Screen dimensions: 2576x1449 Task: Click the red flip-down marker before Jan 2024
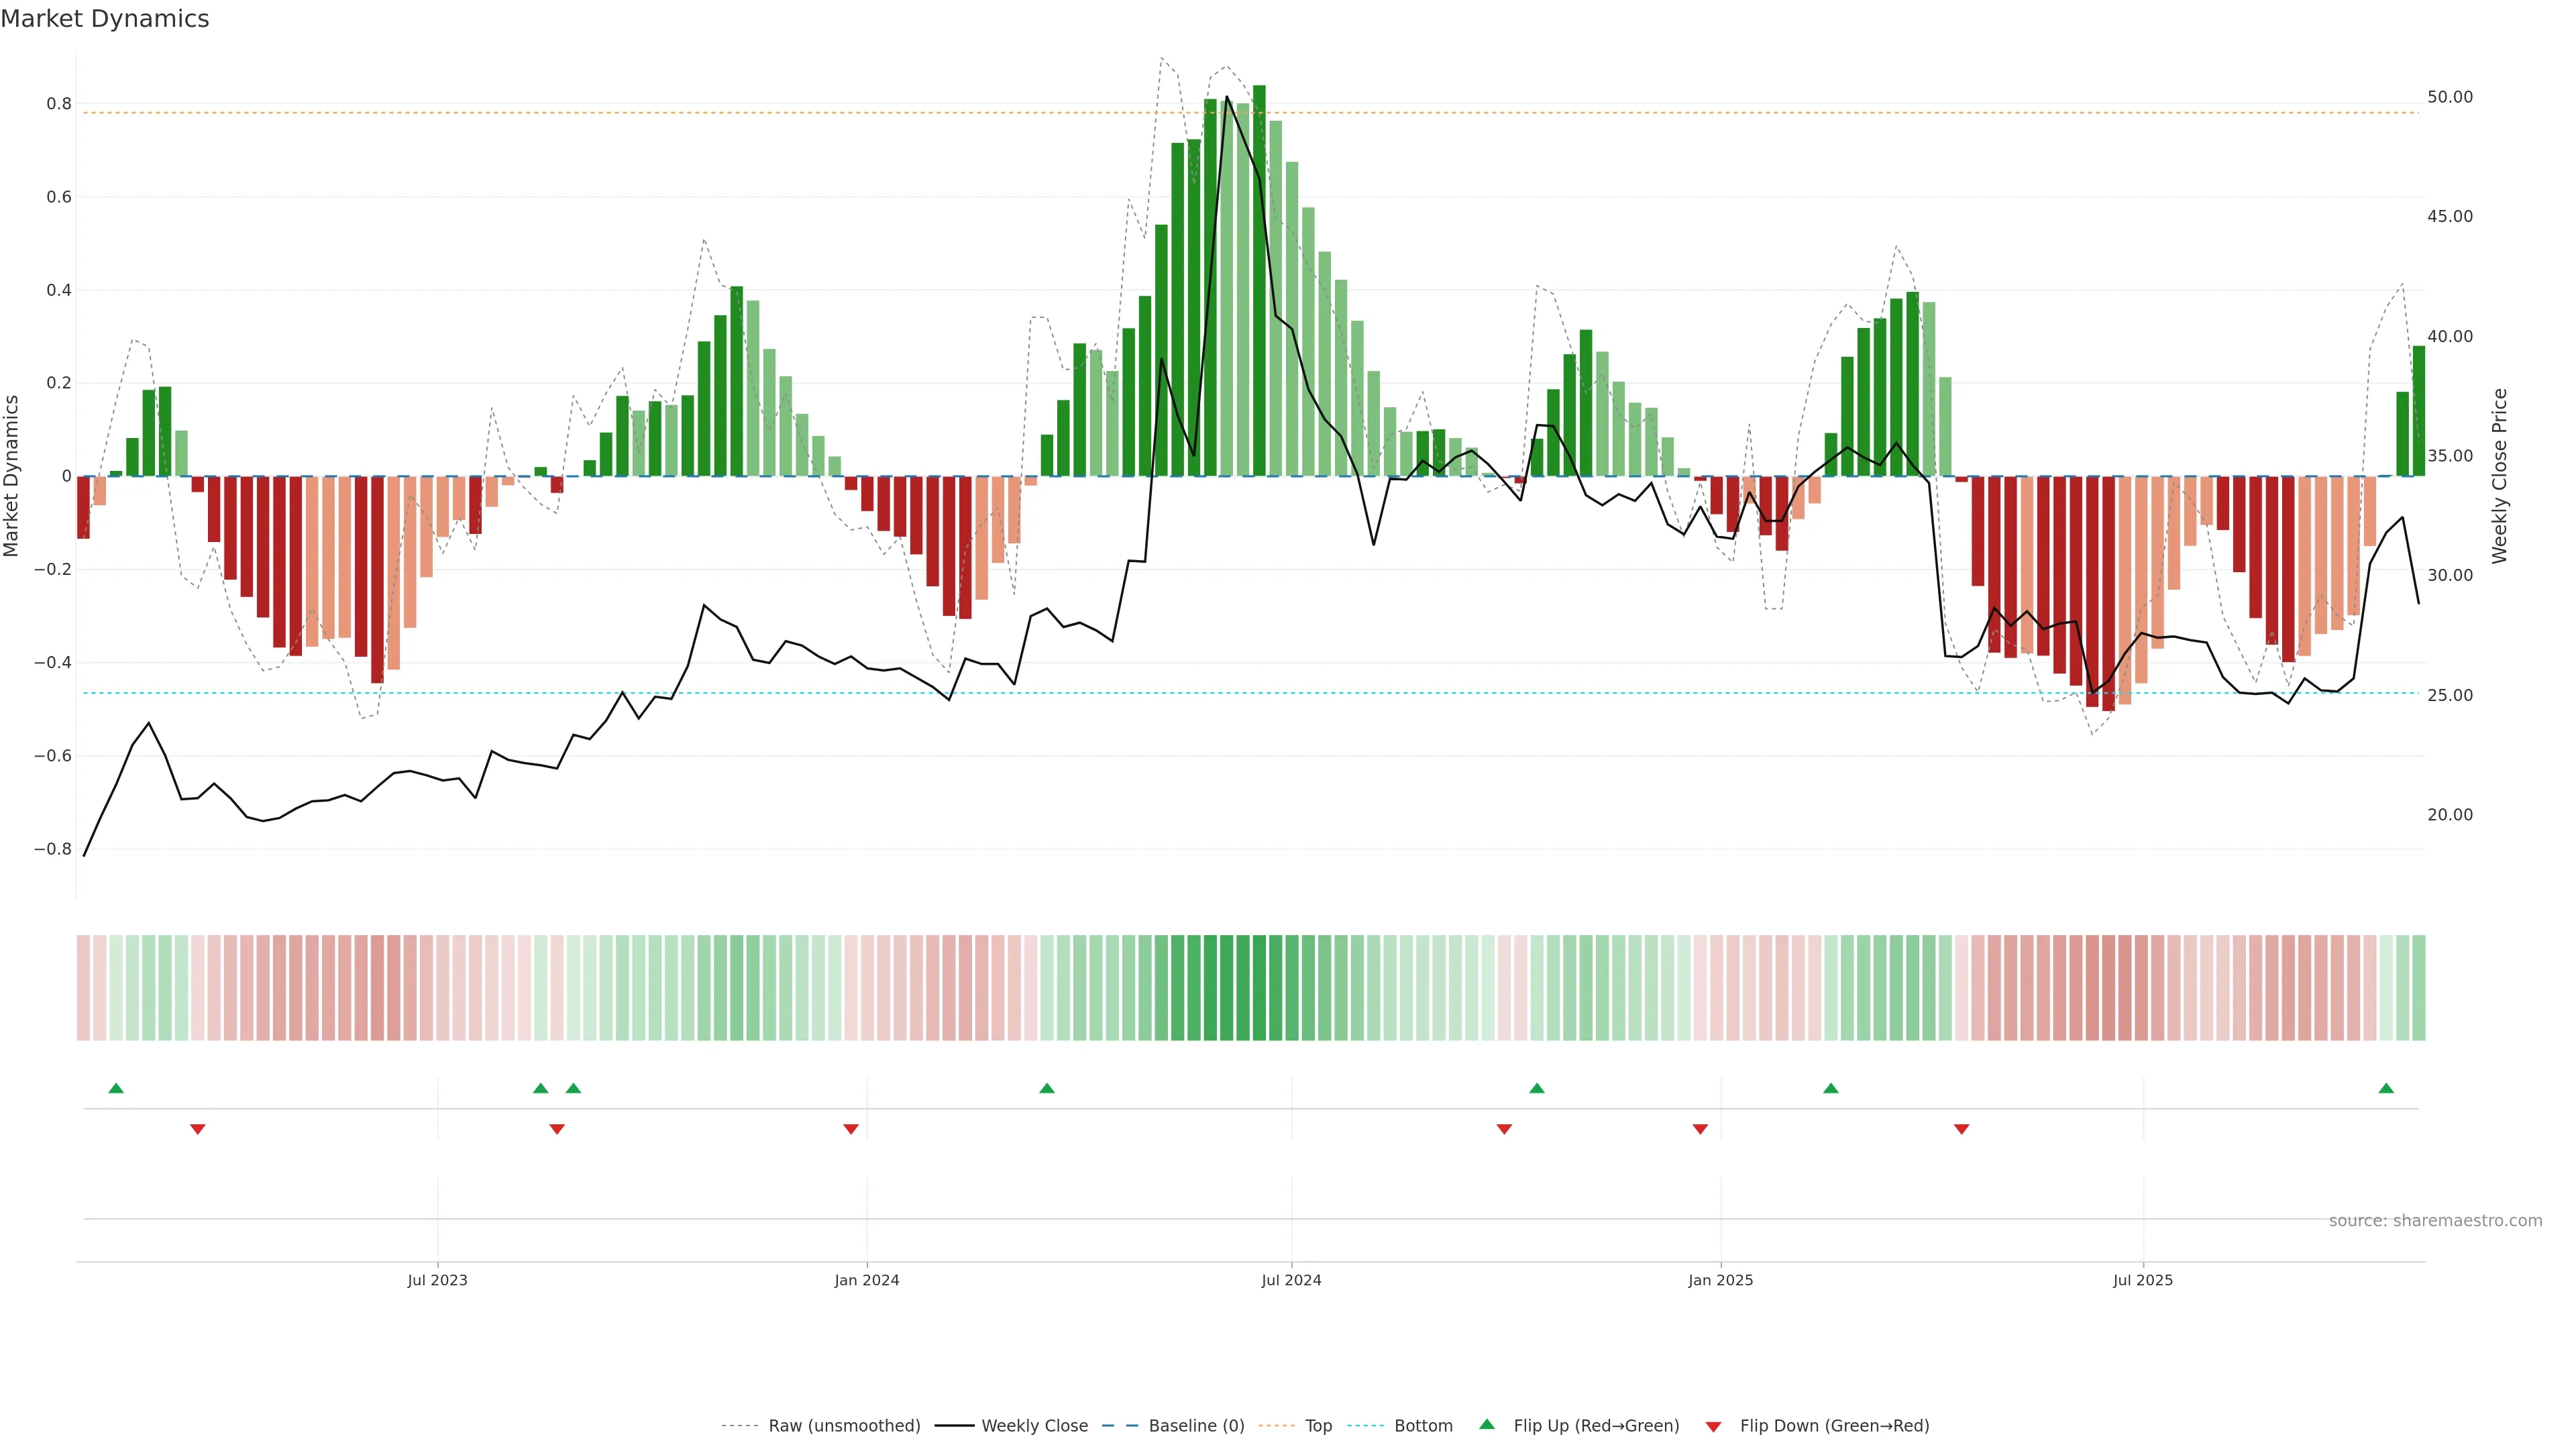coord(851,1129)
